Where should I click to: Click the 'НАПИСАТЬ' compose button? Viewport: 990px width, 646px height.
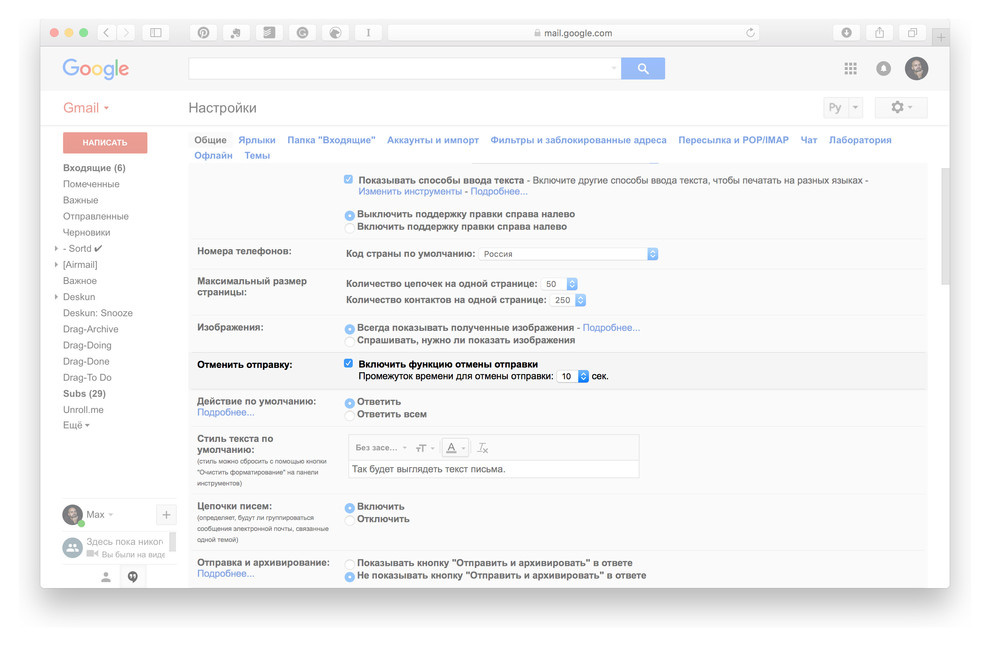coord(105,143)
